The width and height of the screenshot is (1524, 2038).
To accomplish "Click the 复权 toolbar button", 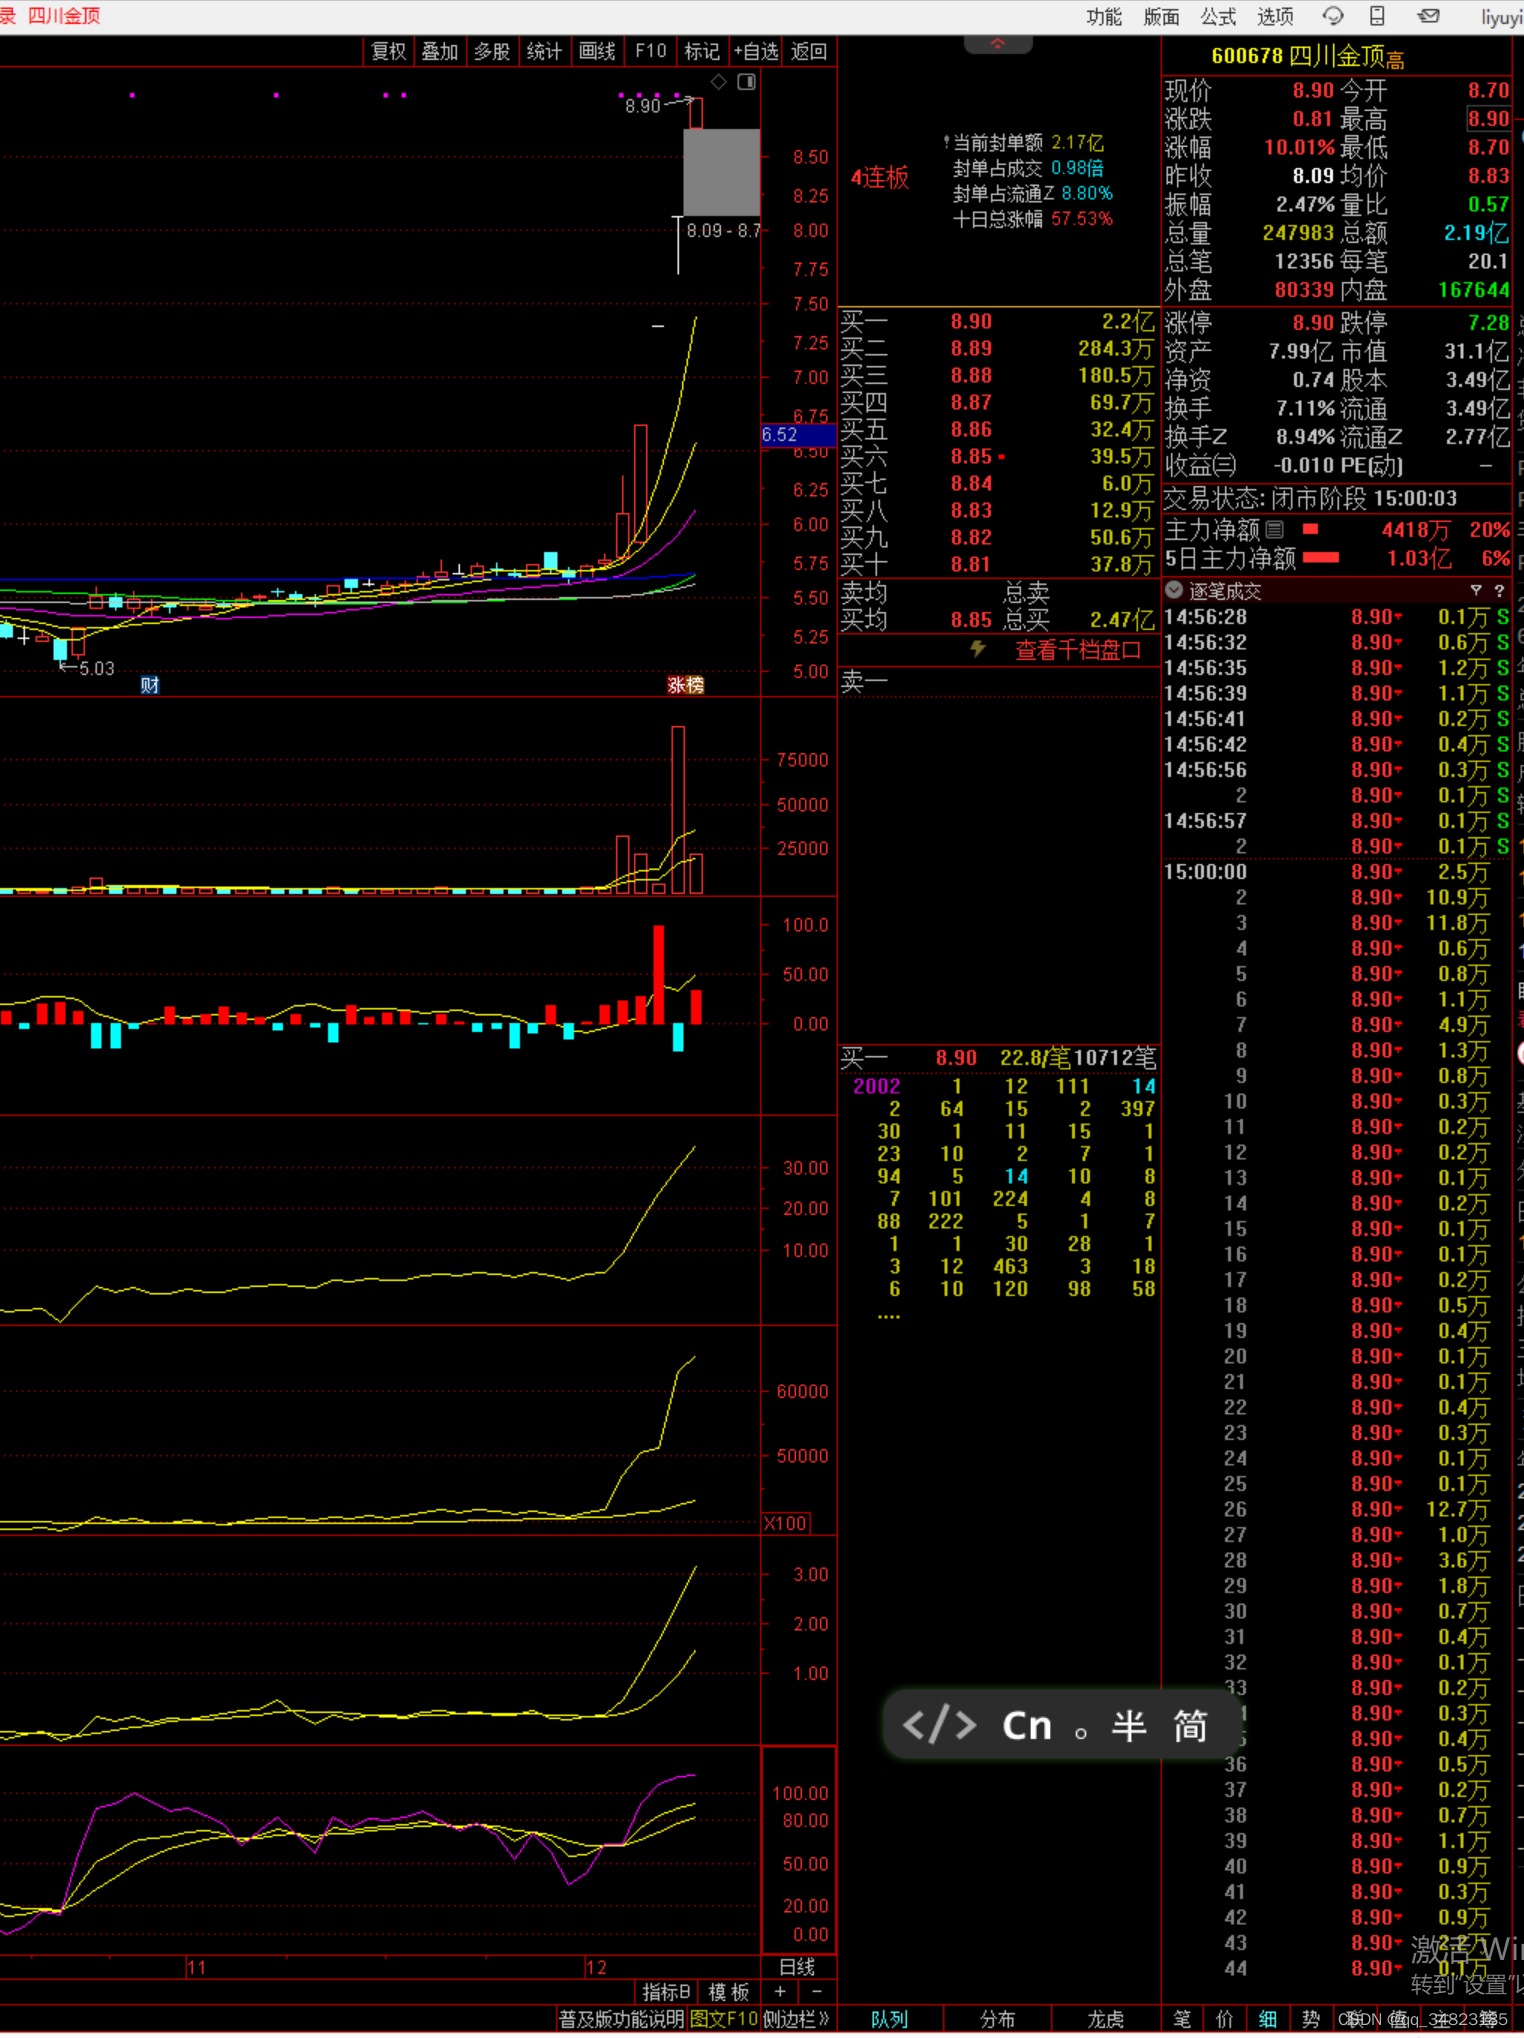I will click(x=388, y=51).
